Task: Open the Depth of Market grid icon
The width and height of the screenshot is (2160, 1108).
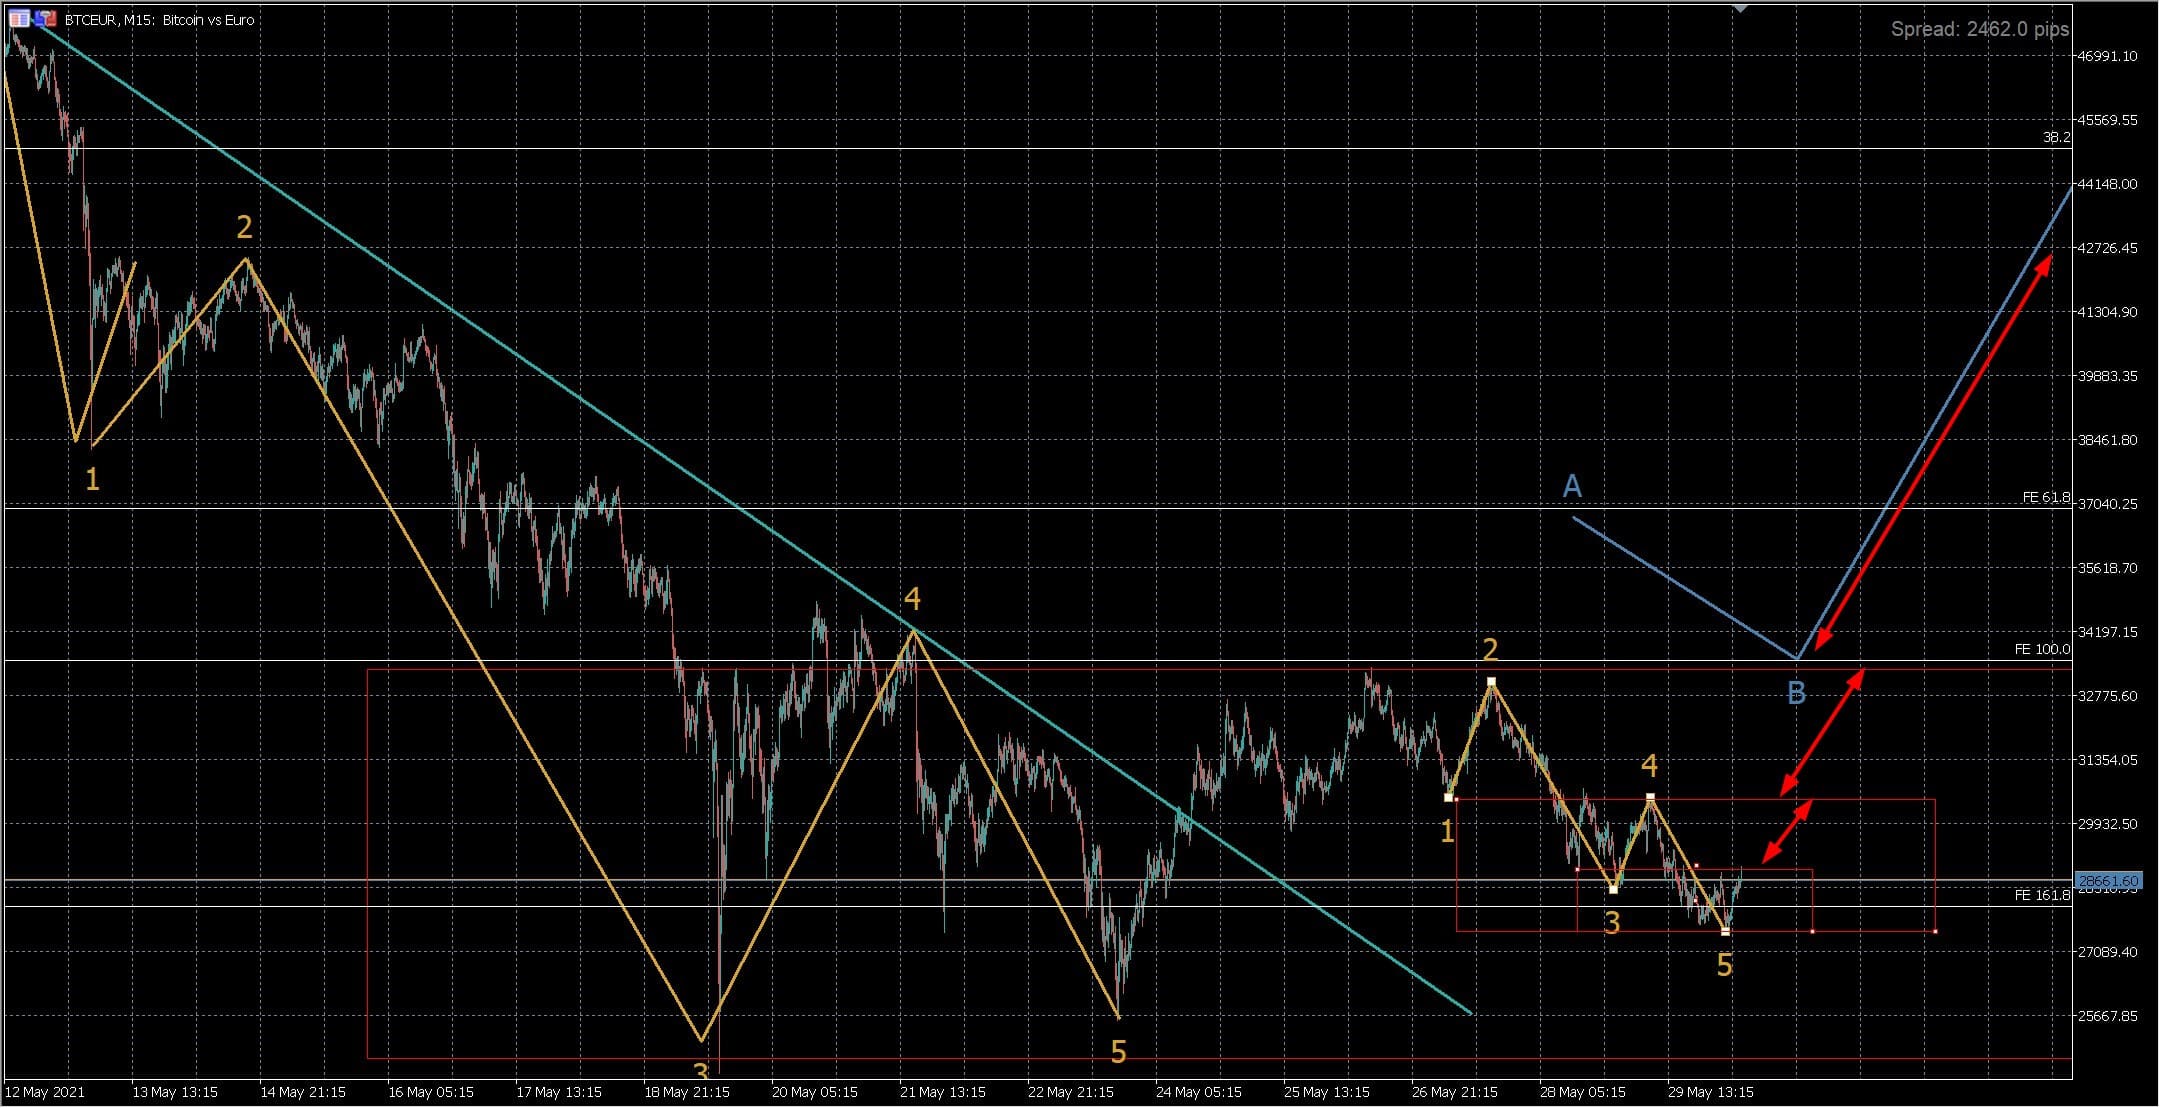Action: (x=19, y=18)
